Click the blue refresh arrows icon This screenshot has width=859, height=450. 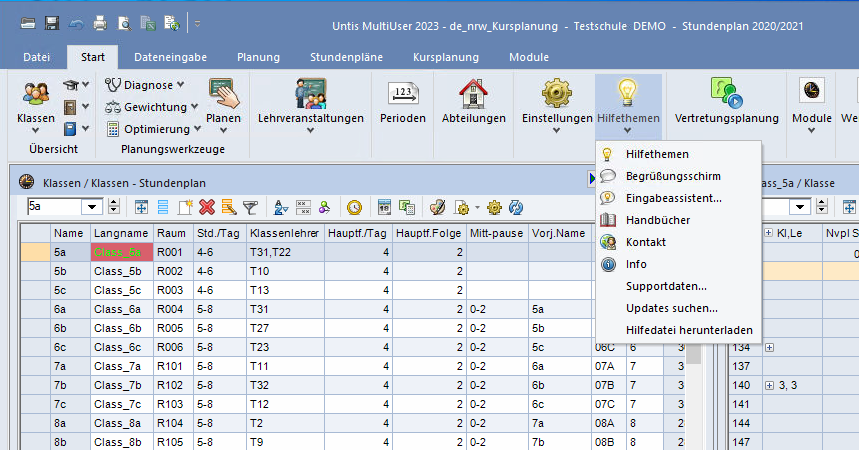click(x=516, y=207)
